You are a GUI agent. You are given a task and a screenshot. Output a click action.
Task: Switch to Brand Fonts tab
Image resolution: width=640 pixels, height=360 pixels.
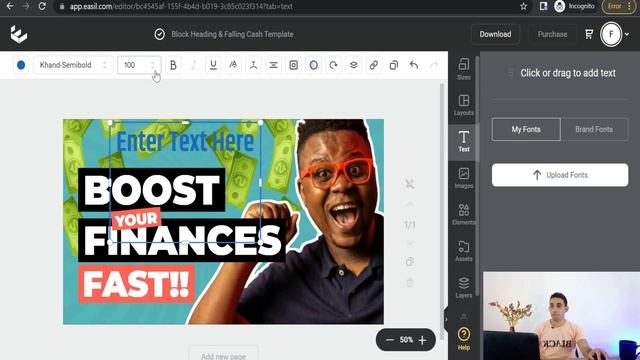coord(594,129)
